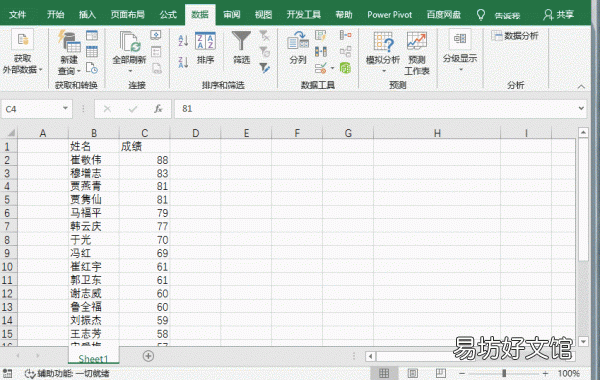Open the 百度网盘 tab
The image size is (600, 380).
443,15
